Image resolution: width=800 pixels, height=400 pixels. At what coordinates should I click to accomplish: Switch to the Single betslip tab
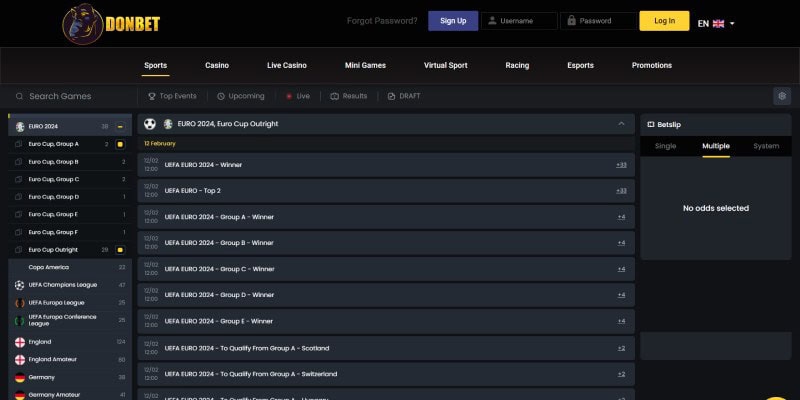(665, 146)
